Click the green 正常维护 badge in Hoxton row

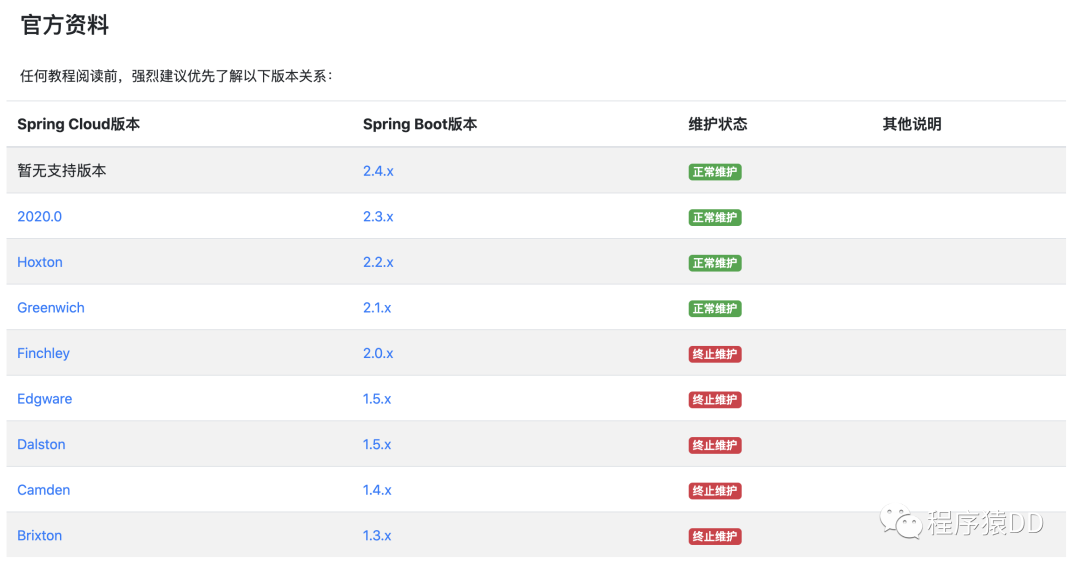pyautogui.click(x=715, y=263)
